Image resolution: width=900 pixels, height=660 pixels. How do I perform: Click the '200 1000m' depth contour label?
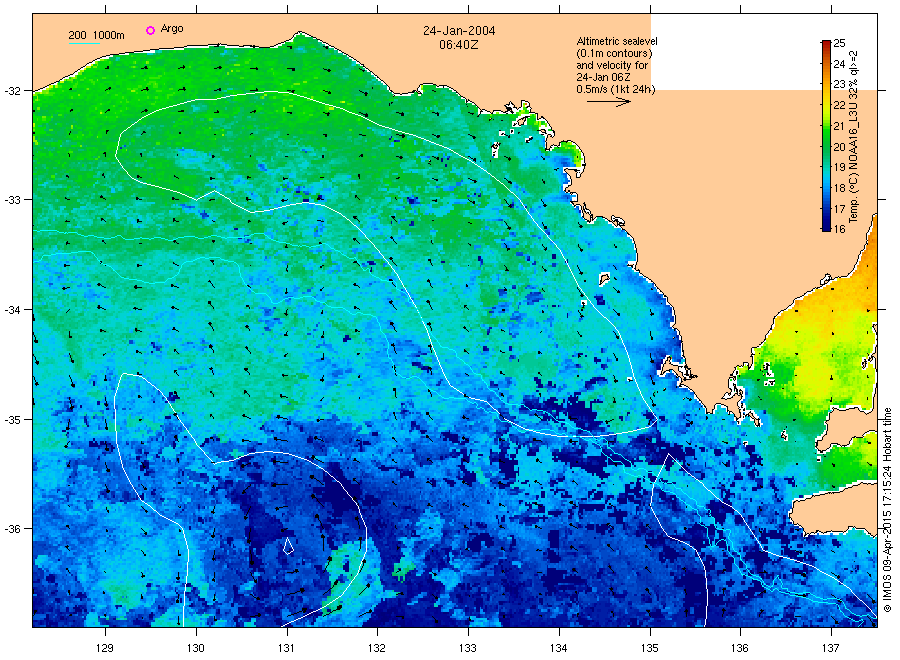tap(96, 35)
